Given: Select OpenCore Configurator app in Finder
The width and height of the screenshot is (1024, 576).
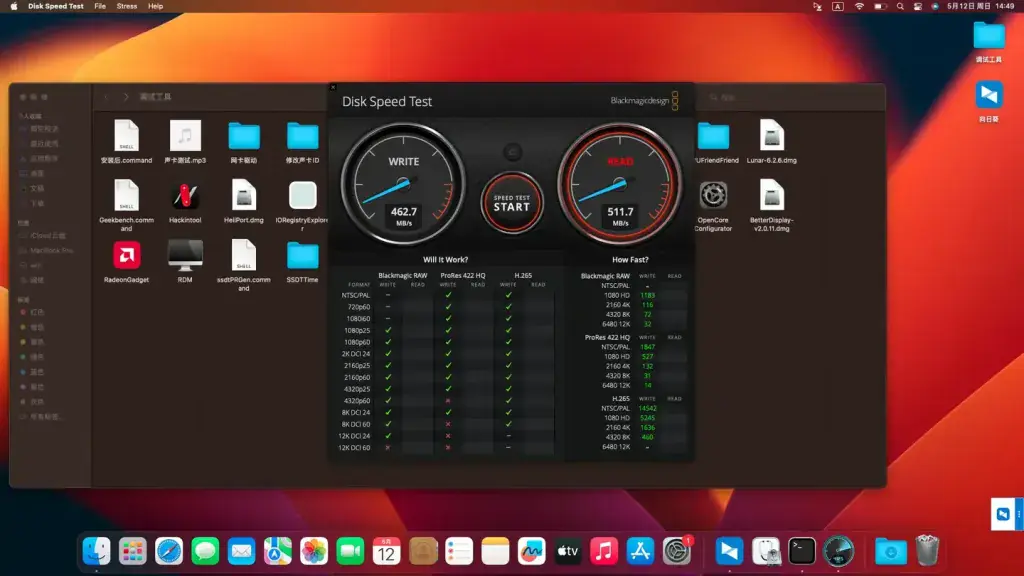Looking at the screenshot, I should [x=713, y=205].
